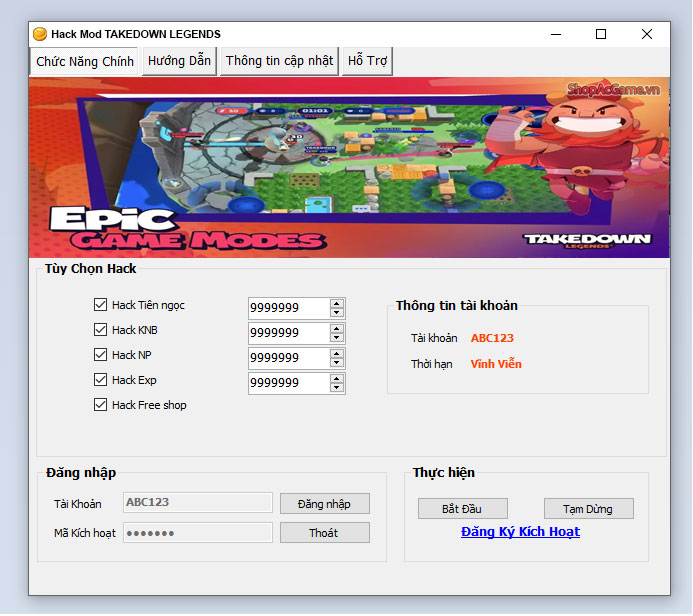Maximize the Hack Mod window
The image size is (693, 616).
[x=601, y=34]
